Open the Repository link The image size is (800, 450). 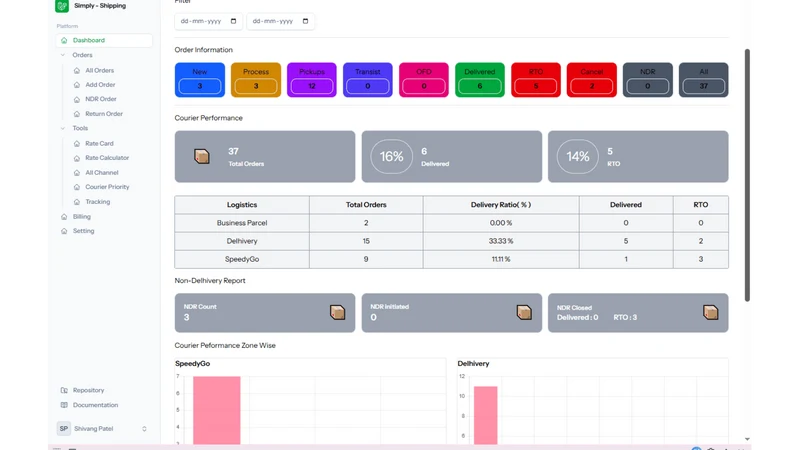pos(88,390)
